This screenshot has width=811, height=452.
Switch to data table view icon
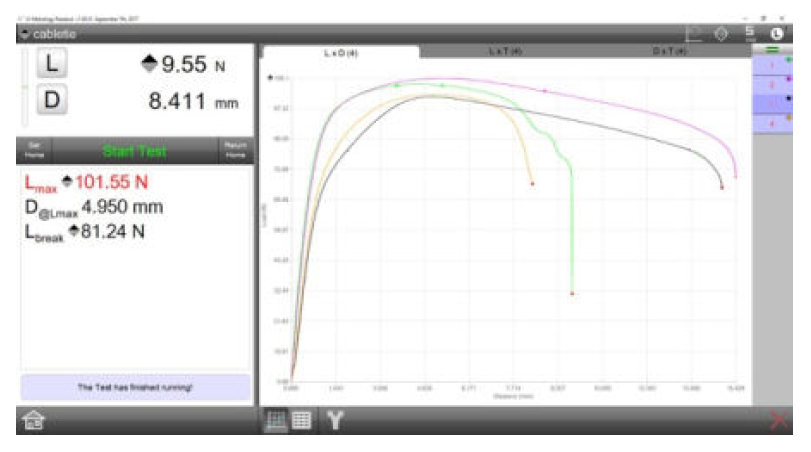click(301, 421)
